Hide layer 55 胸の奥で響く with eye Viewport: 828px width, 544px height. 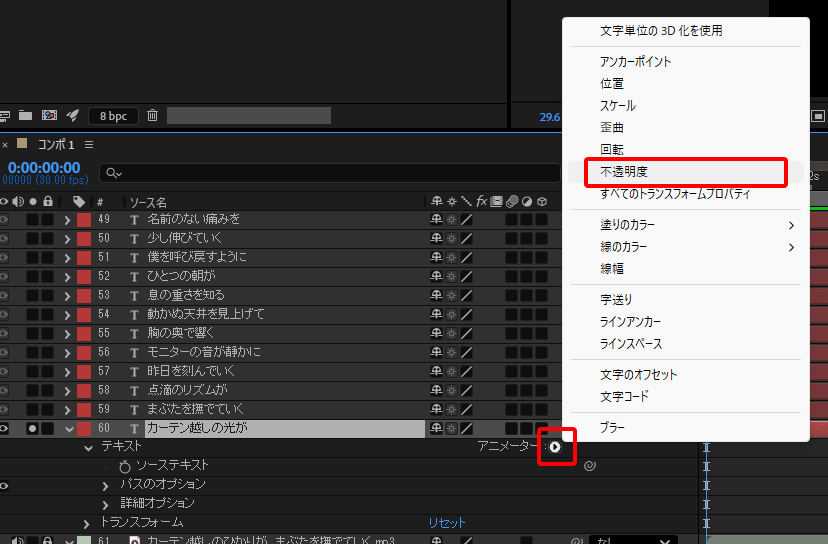[x=4, y=333]
